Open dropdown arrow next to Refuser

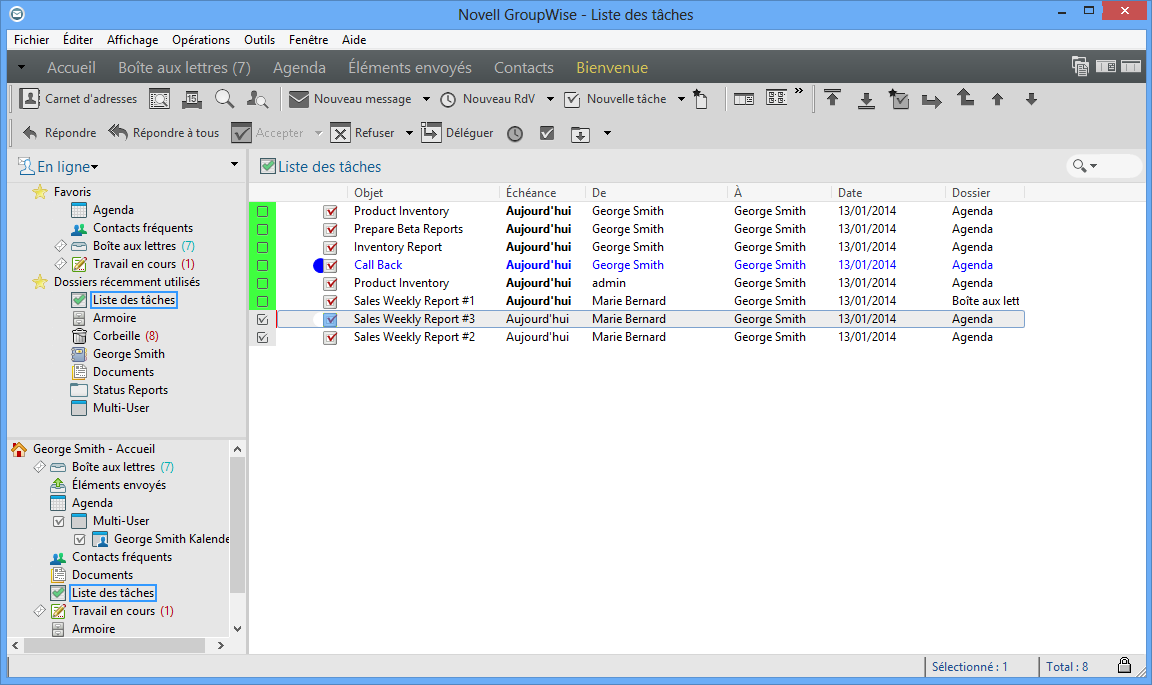click(409, 133)
